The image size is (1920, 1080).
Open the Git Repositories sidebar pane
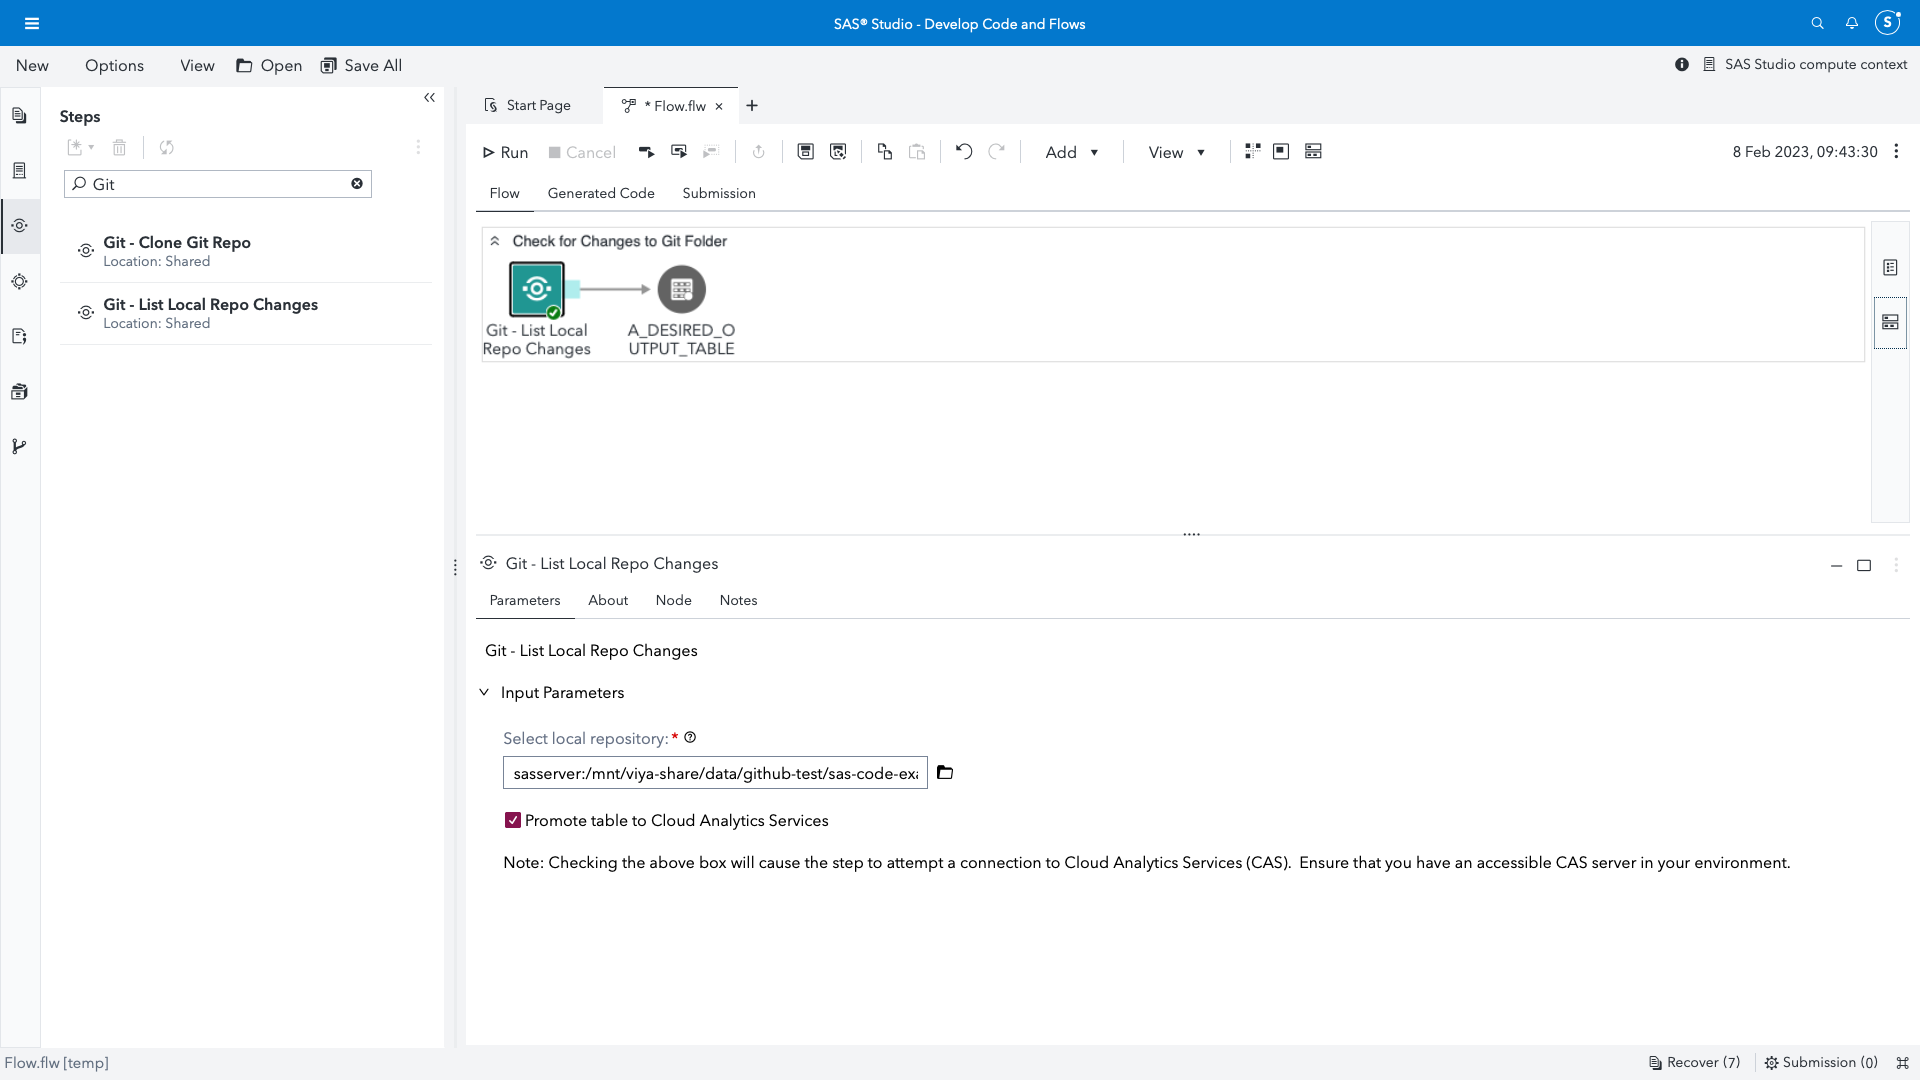(20, 446)
